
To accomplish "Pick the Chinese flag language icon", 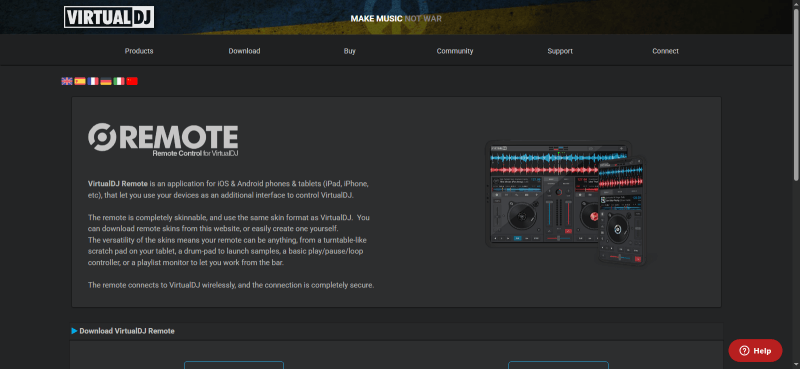I will pyautogui.click(x=132, y=81).
